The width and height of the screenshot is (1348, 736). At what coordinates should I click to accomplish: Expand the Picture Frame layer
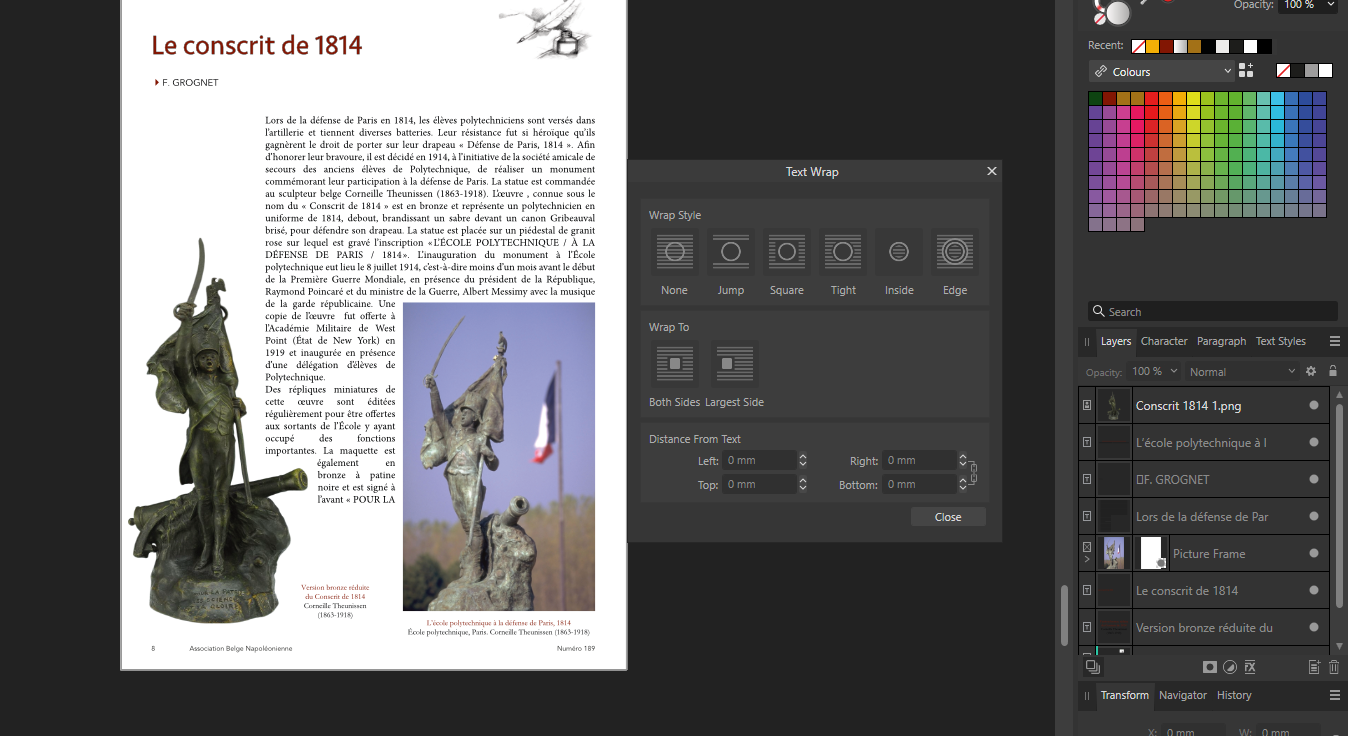pyautogui.click(x=1087, y=560)
